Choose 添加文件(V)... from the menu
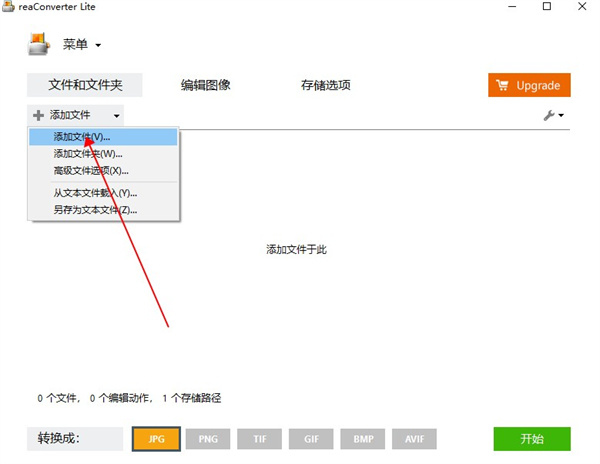 82,137
